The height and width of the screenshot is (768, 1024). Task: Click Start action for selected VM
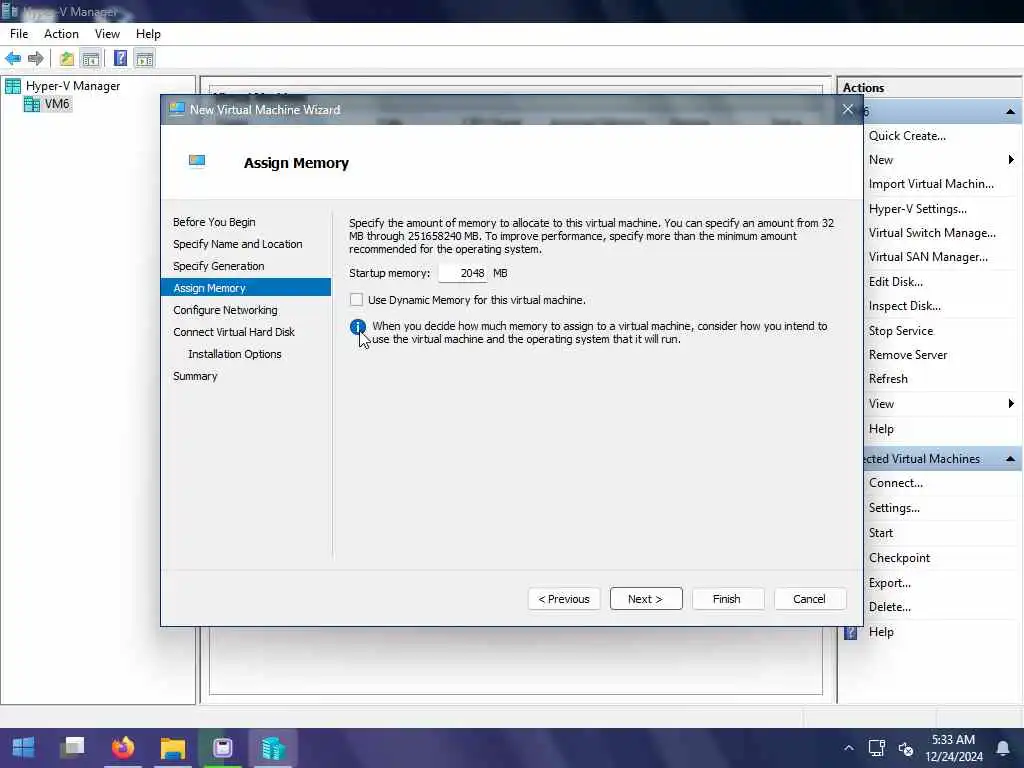(x=881, y=533)
